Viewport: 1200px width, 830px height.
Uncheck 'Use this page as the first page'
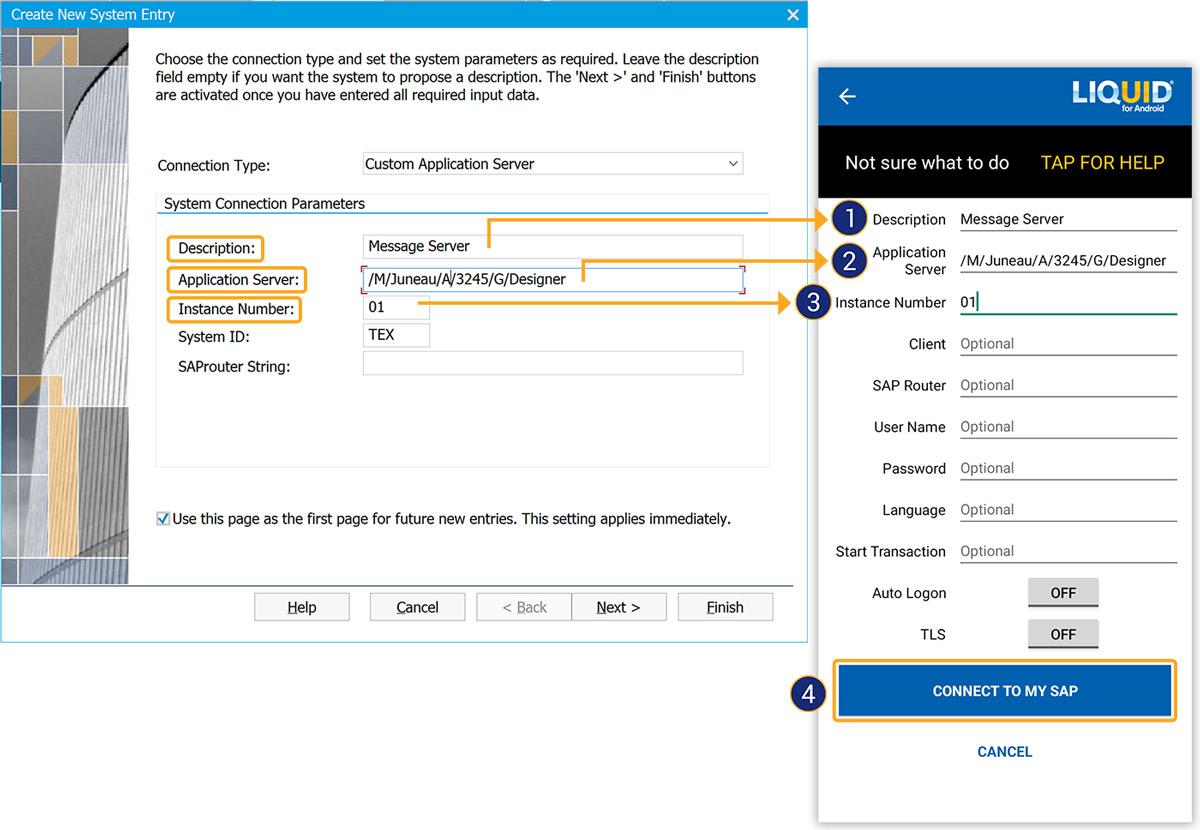[163, 519]
